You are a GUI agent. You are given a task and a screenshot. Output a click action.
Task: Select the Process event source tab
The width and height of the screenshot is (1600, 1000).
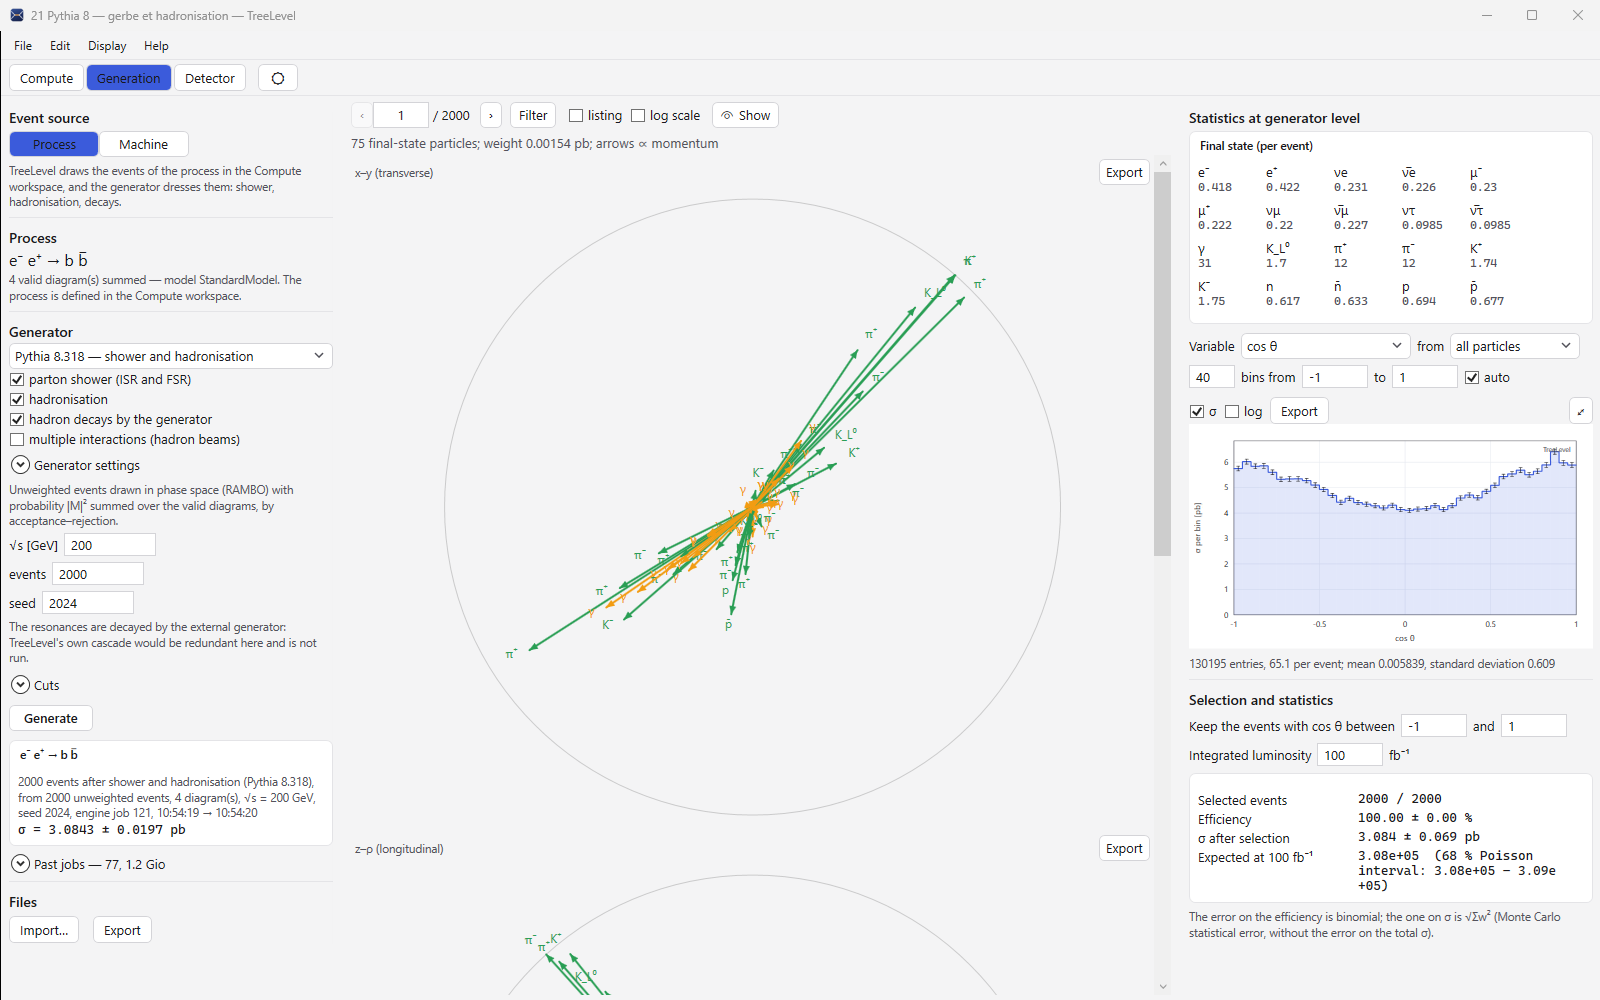tap(54, 144)
